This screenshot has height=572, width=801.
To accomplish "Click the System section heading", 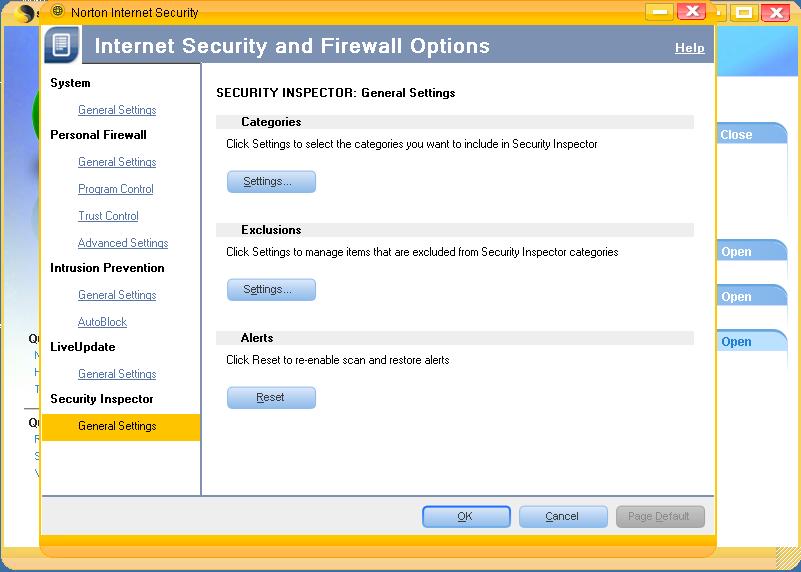I will pyautogui.click(x=70, y=83).
